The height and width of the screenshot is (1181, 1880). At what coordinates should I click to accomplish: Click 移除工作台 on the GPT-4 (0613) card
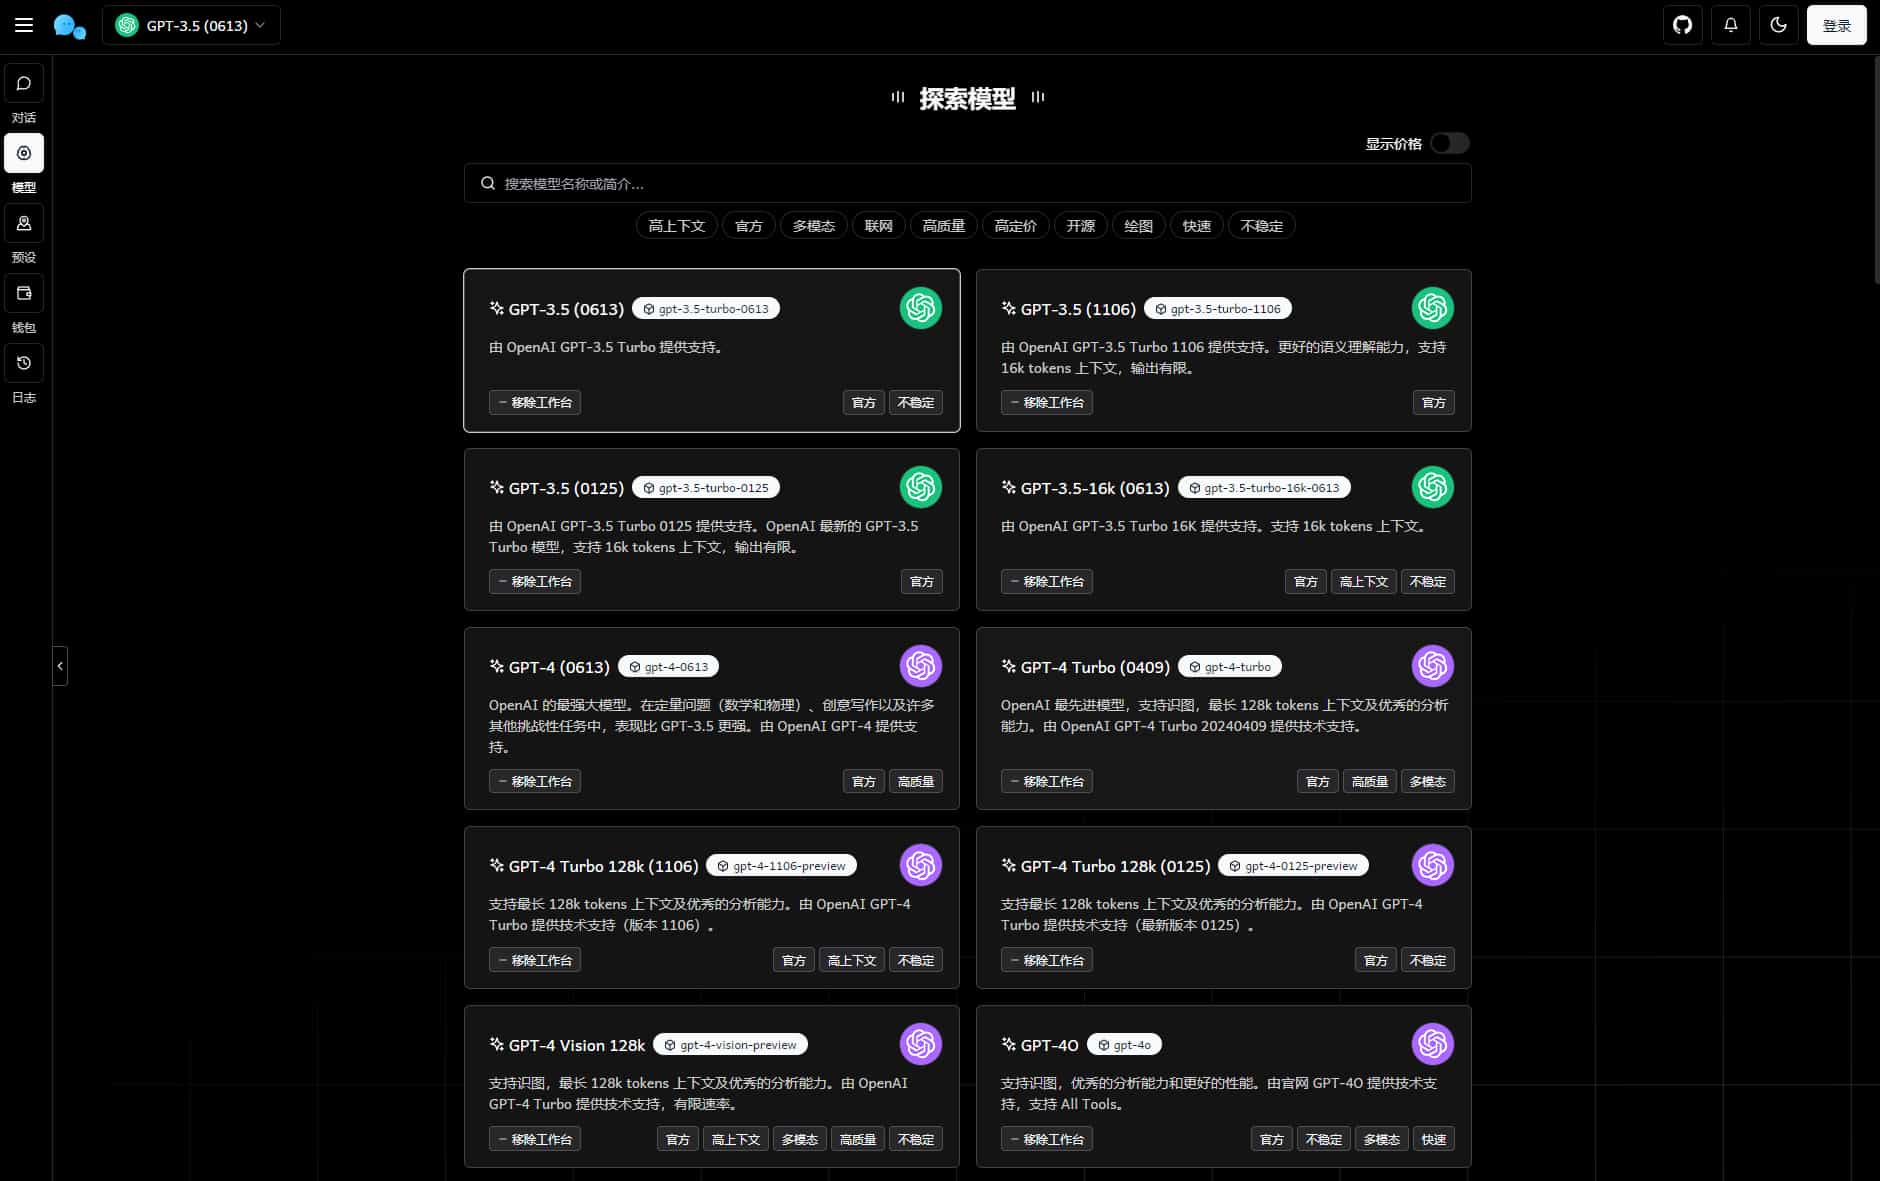[x=535, y=781]
